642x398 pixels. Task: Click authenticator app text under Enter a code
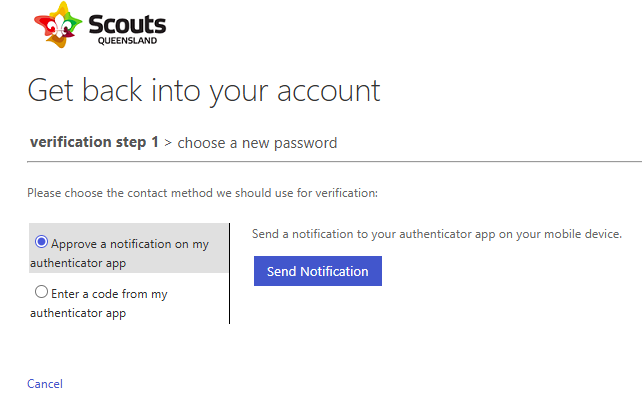coord(78,313)
